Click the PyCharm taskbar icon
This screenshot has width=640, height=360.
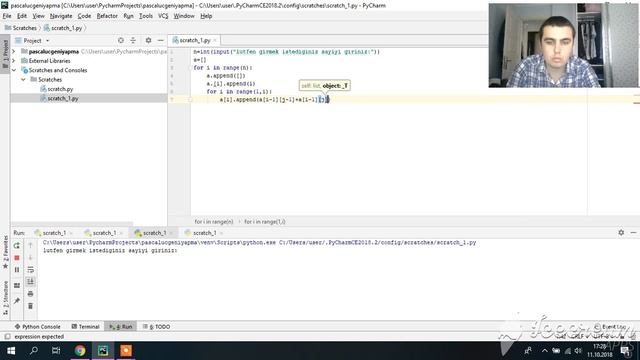103,351
